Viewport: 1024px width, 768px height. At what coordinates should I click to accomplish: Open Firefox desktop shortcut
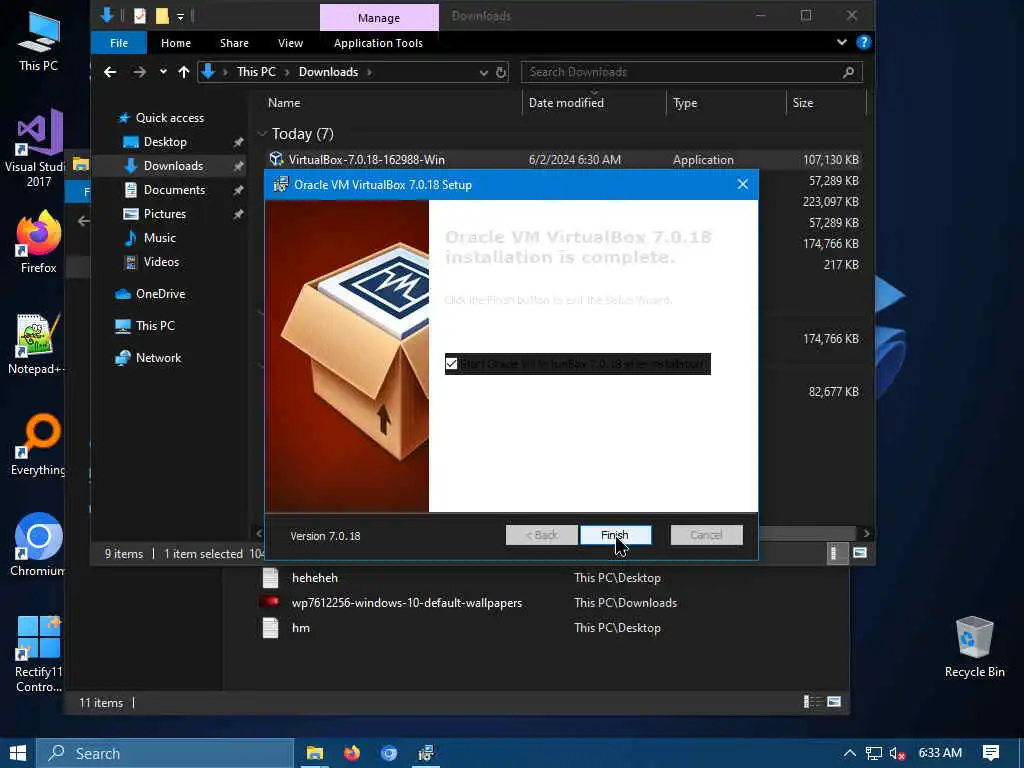click(39, 242)
